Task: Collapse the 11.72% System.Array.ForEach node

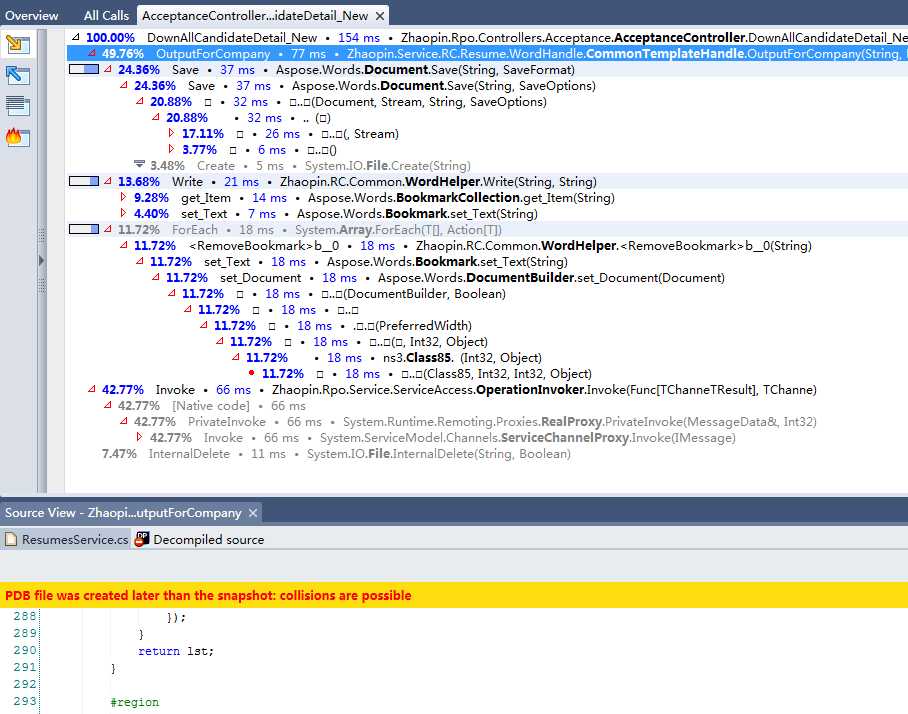Action: tap(108, 229)
